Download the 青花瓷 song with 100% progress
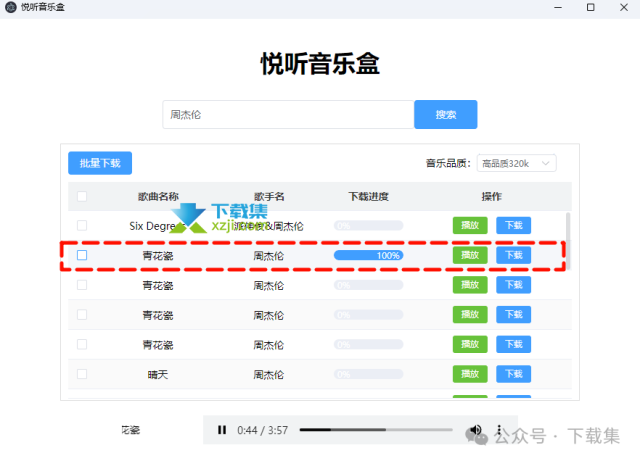Screen dimensions: 640x461 click(x=513, y=255)
